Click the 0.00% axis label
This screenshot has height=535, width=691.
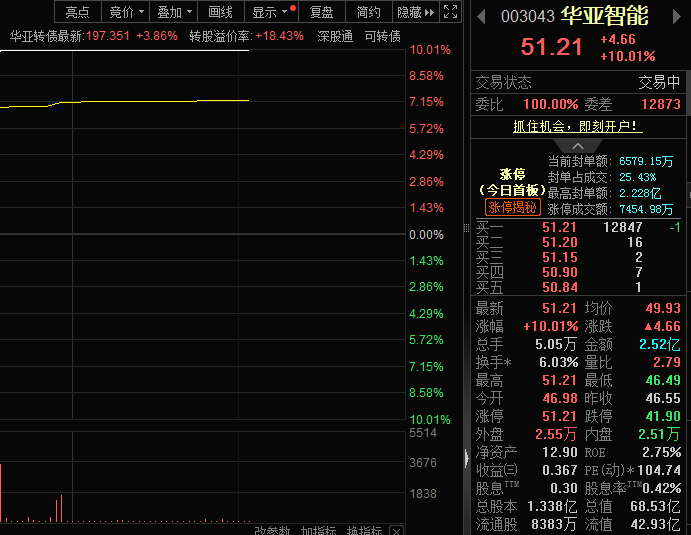point(426,235)
